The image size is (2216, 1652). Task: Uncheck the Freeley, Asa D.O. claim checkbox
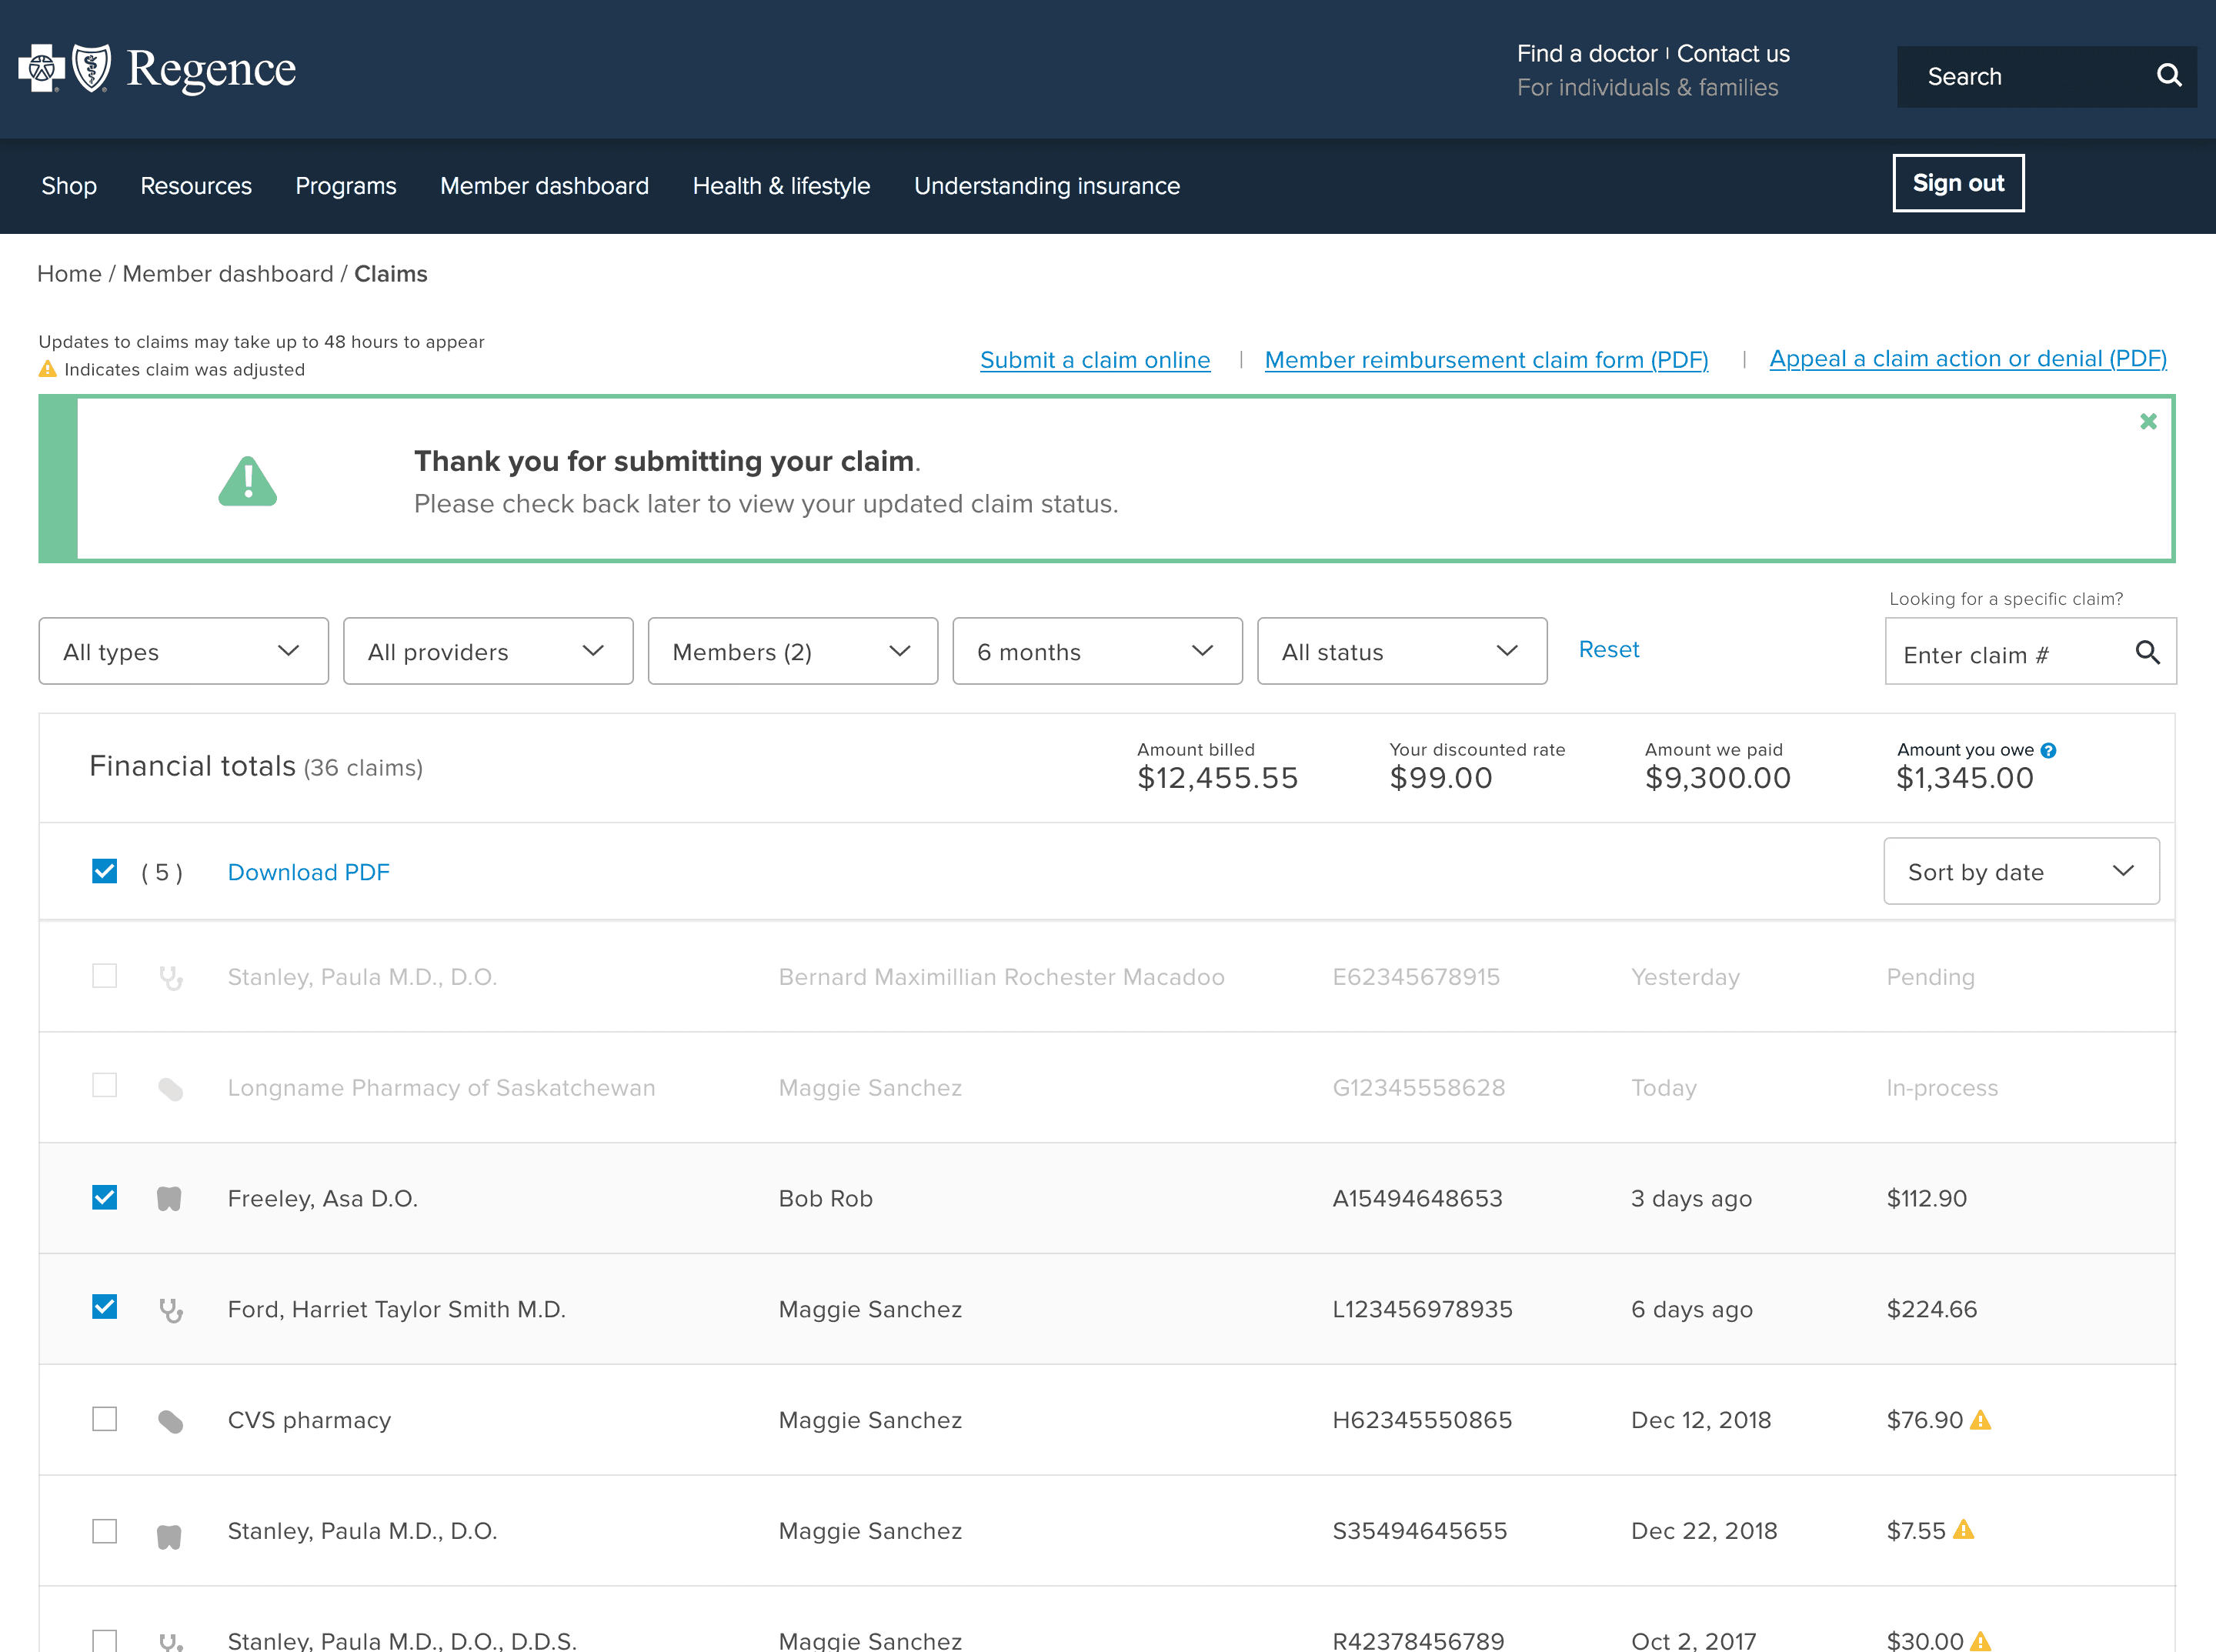[x=105, y=1197]
